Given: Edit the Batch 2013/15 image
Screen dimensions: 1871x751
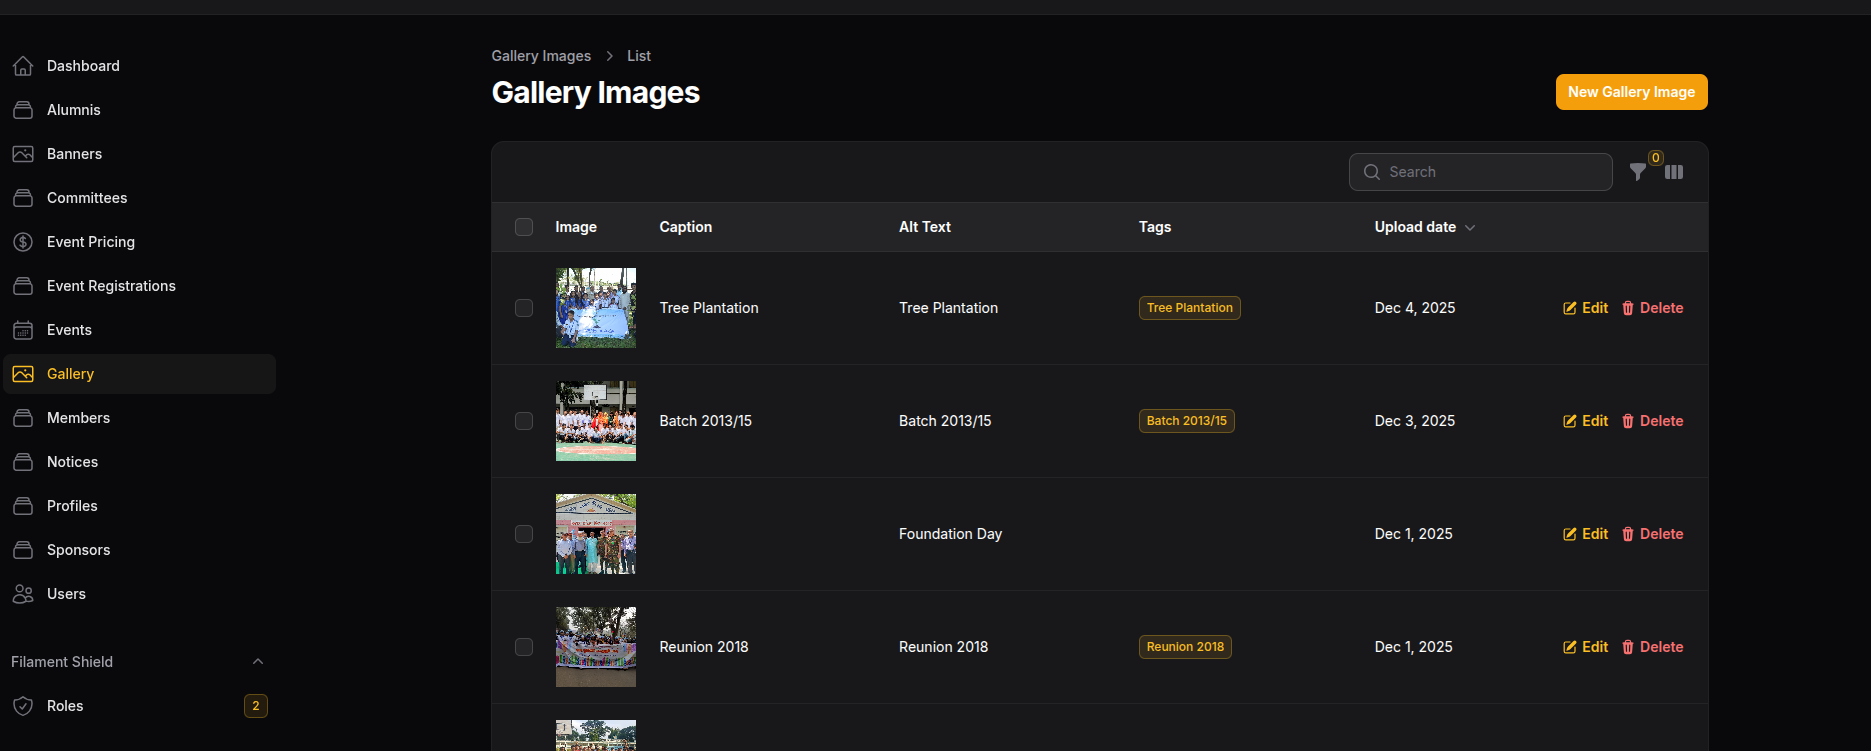Looking at the screenshot, I should pos(1586,421).
